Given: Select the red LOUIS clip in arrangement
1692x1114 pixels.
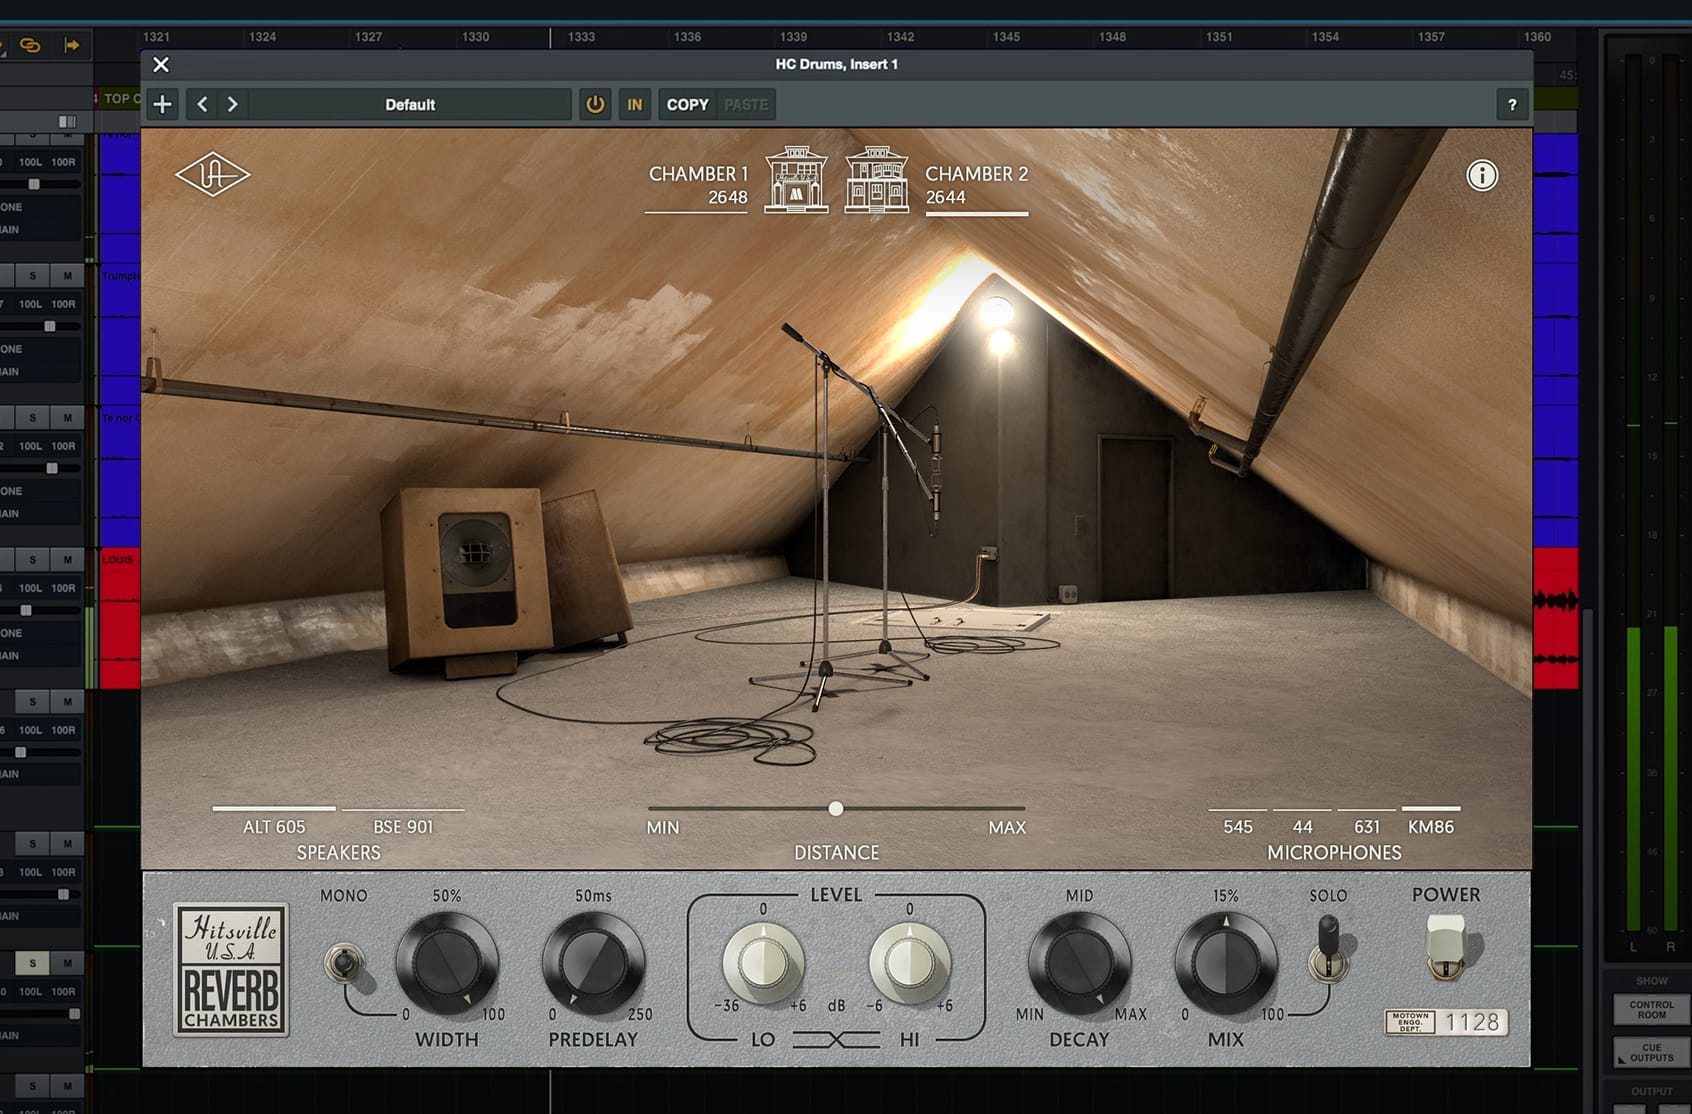Looking at the screenshot, I should point(119,618).
